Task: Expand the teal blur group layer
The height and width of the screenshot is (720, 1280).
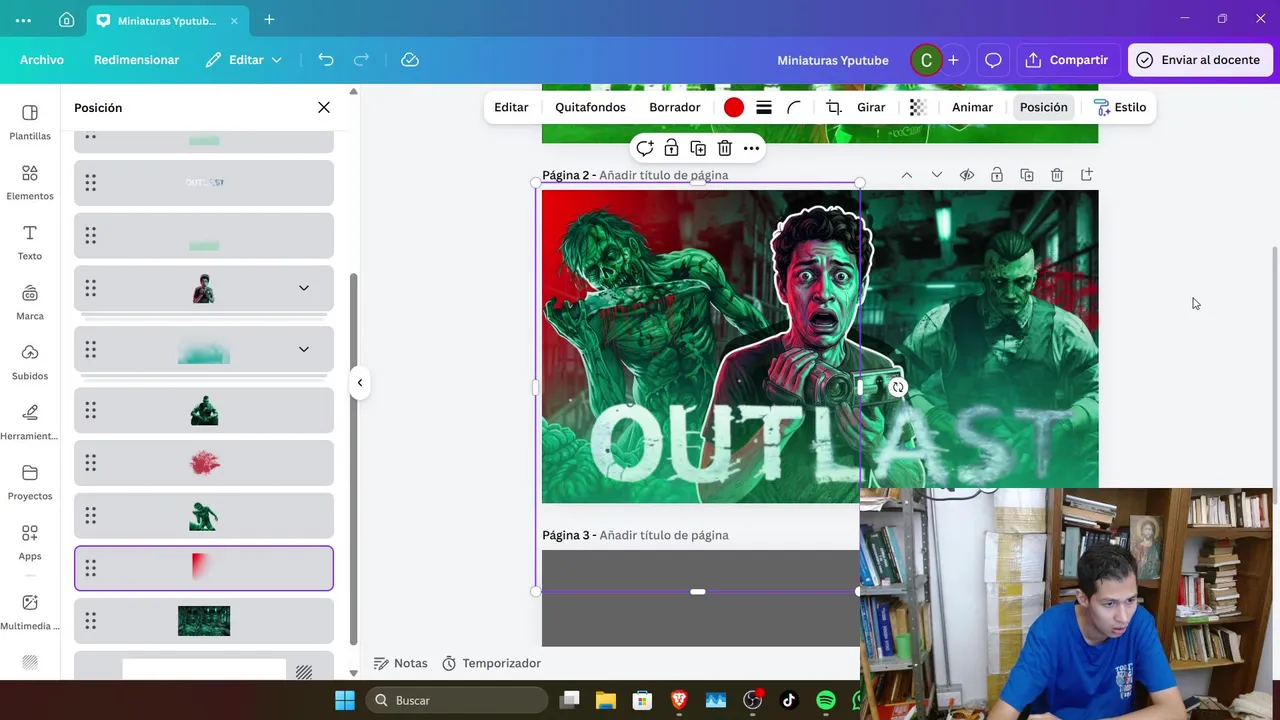Action: [304, 349]
